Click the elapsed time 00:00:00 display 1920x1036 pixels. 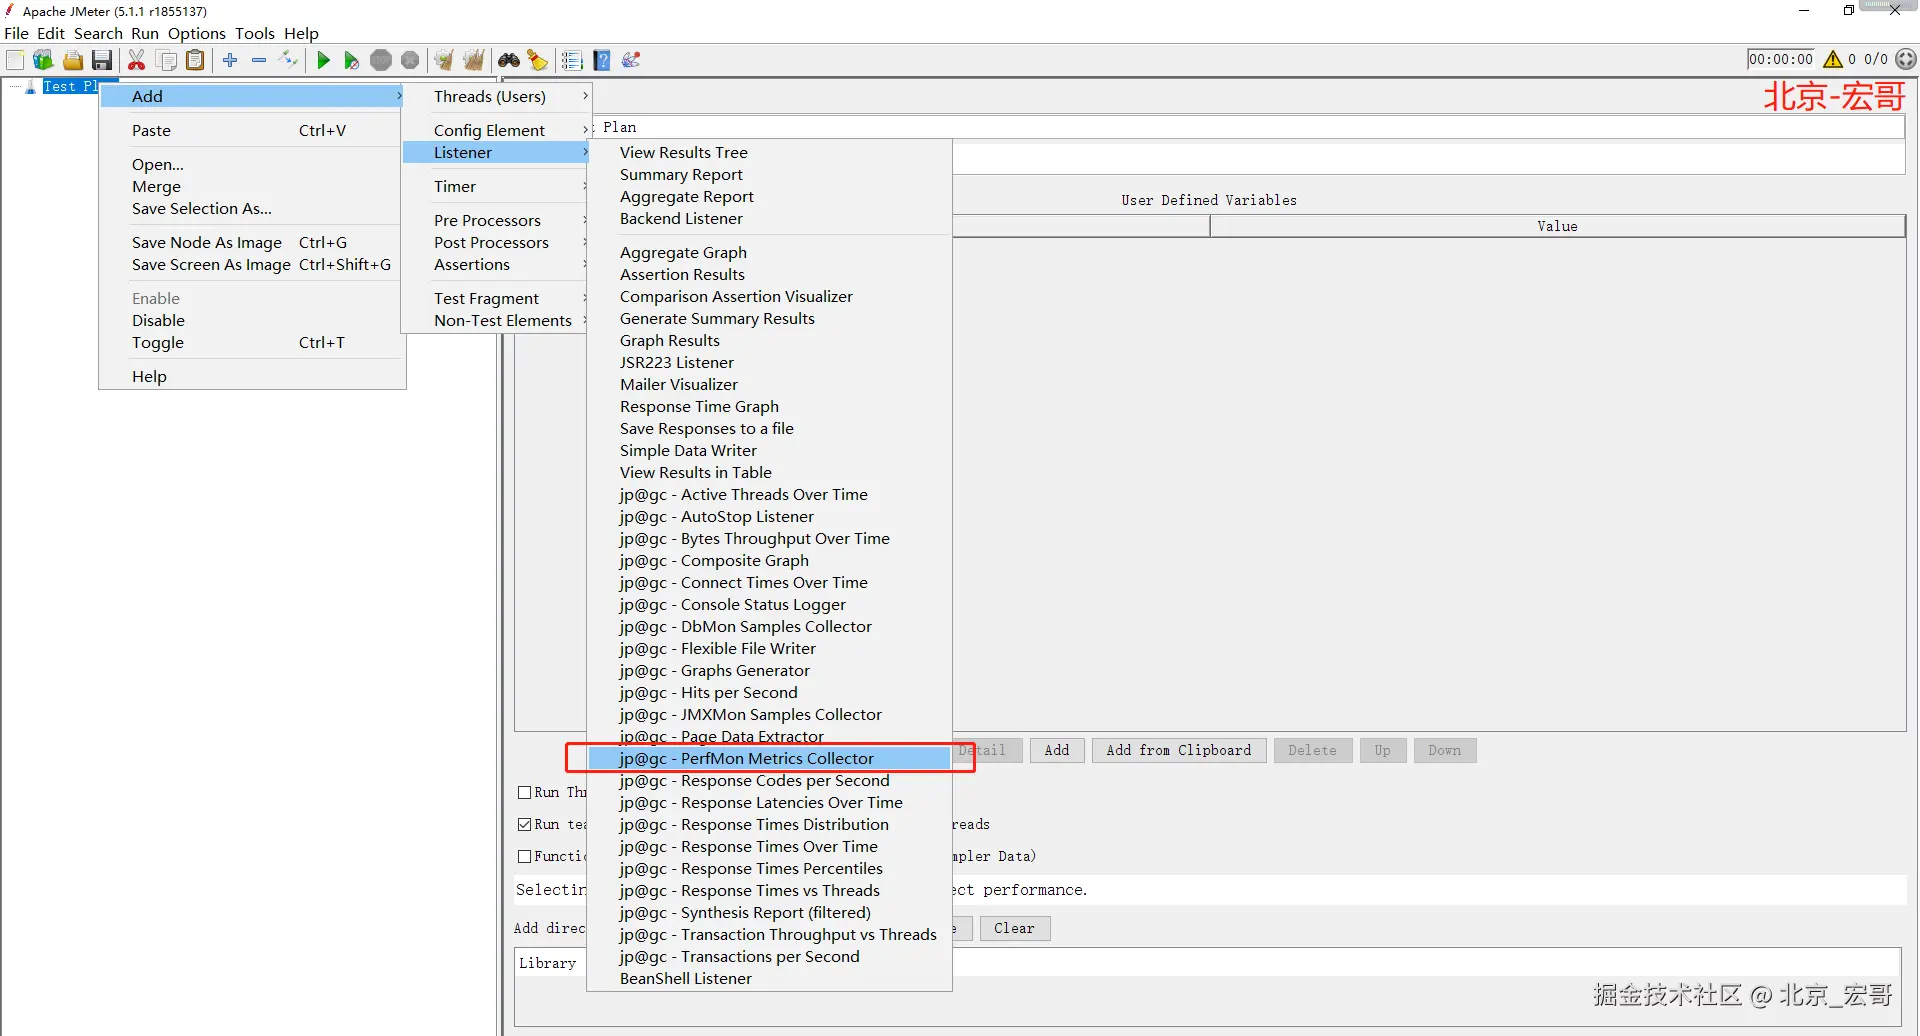point(1780,59)
